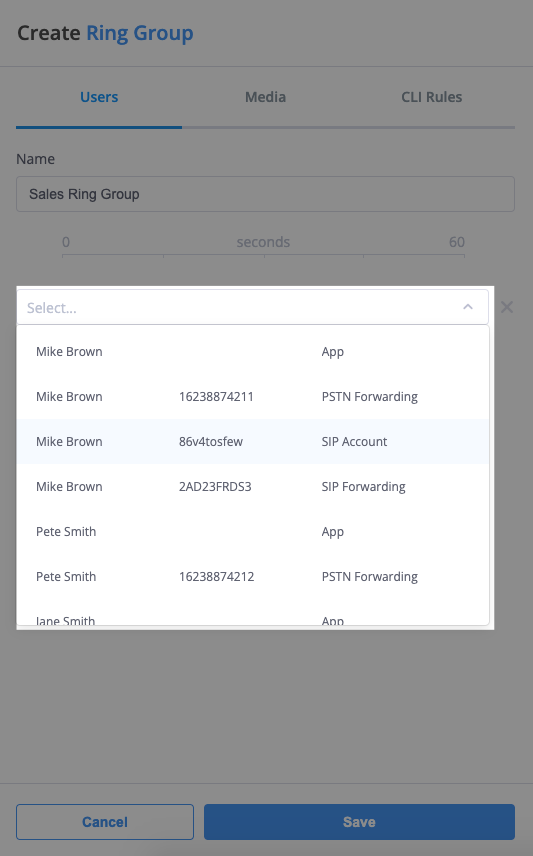Click the Create Ring Group heading
The width and height of the screenshot is (533, 856).
pos(105,33)
